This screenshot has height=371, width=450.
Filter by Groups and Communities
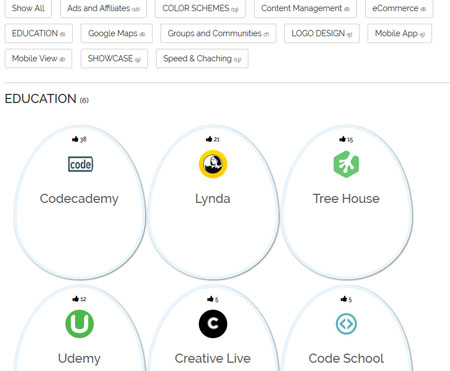pyautogui.click(x=218, y=33)
